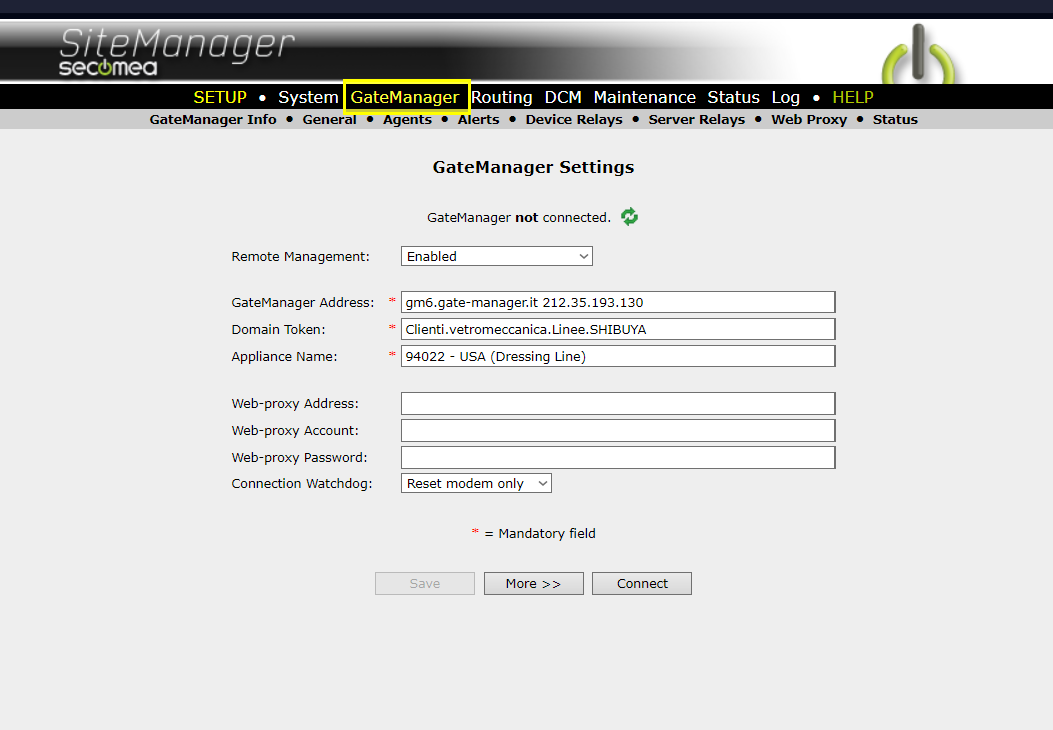
Task: Click the green refresh connection status icon
Action: pos(629,217)
